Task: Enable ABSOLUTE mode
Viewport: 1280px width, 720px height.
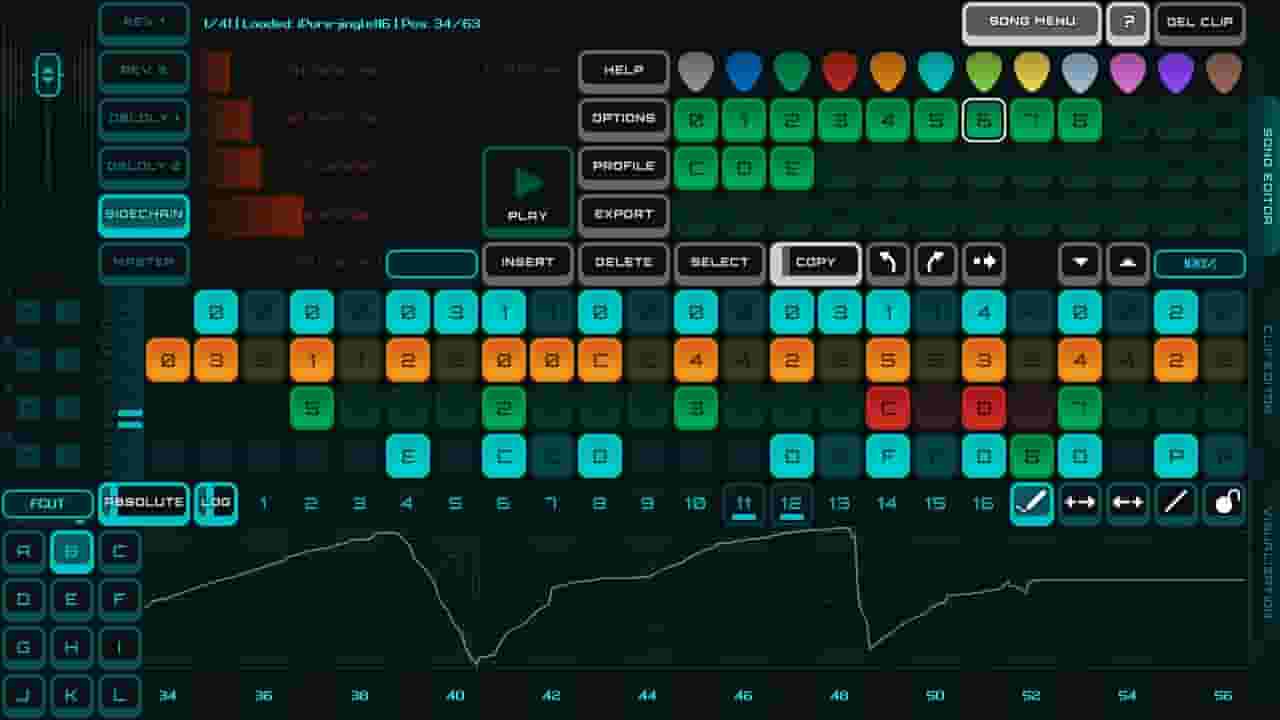Action: (144, 504)
